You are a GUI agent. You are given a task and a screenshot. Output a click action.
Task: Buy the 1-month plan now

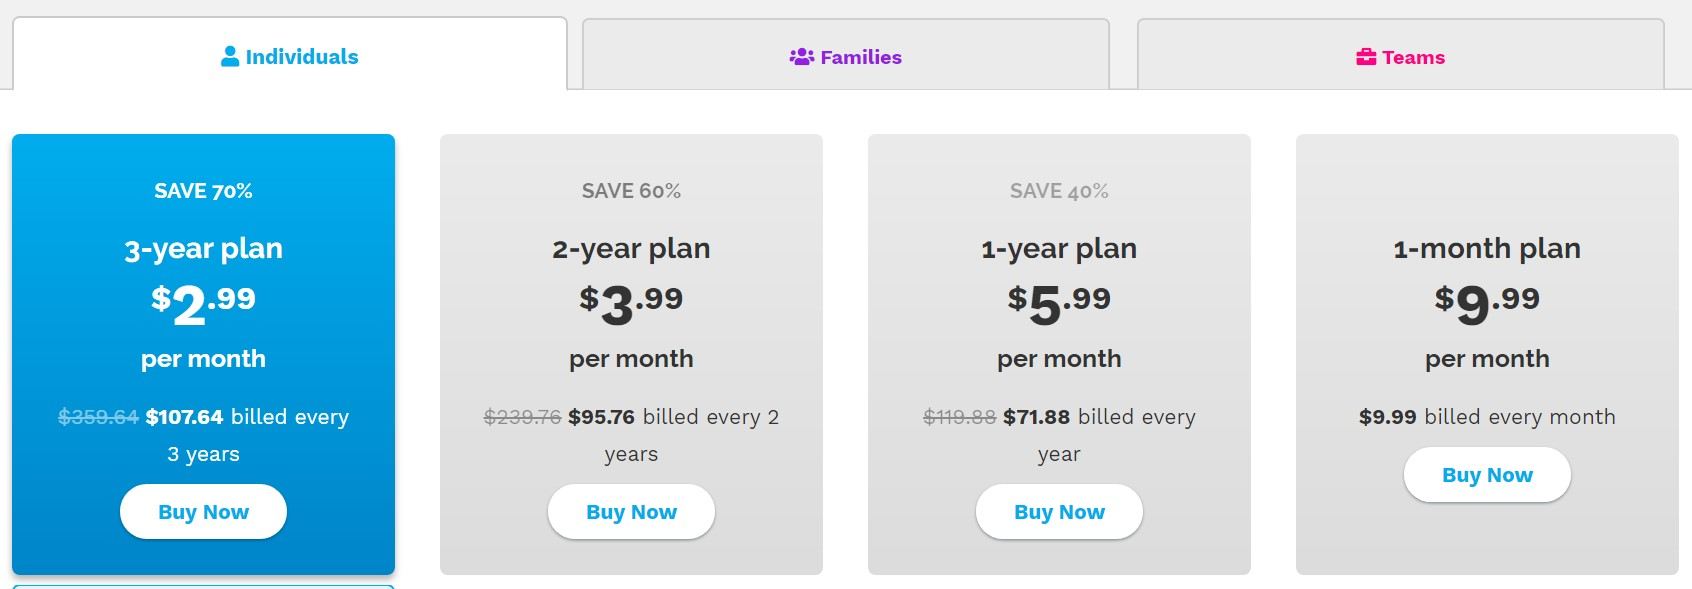point(1487,475)
